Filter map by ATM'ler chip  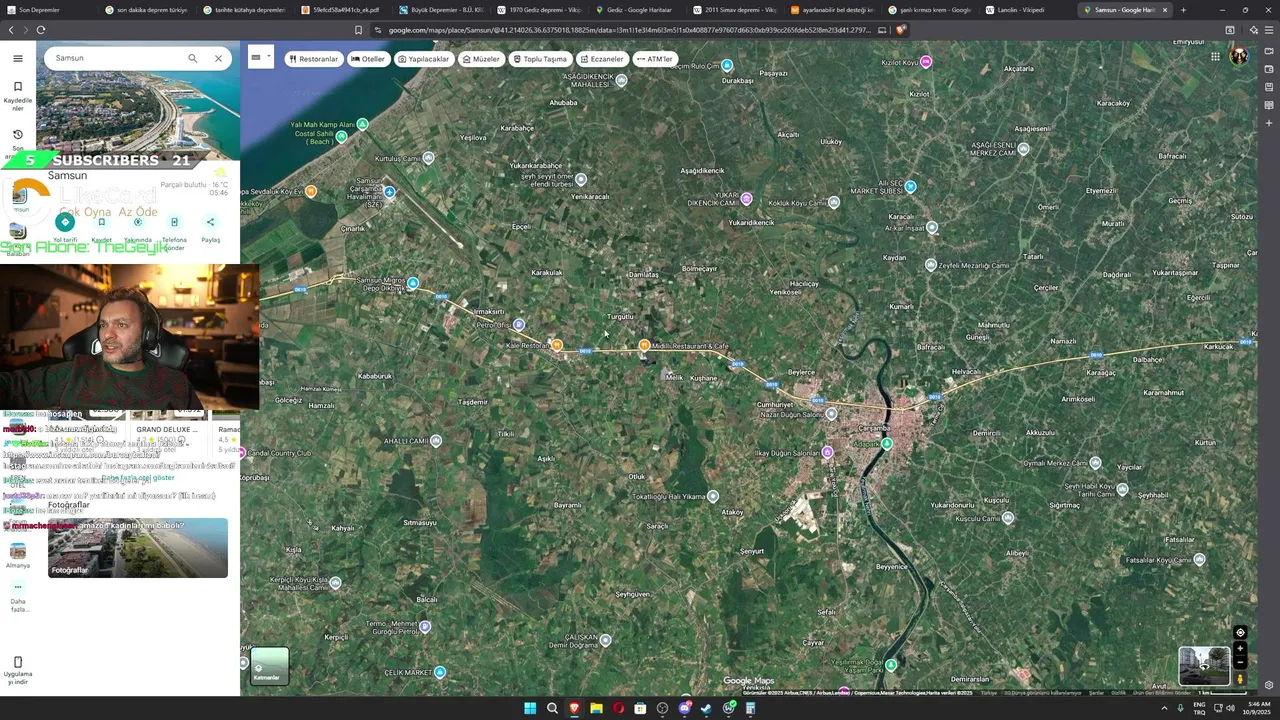655,59
